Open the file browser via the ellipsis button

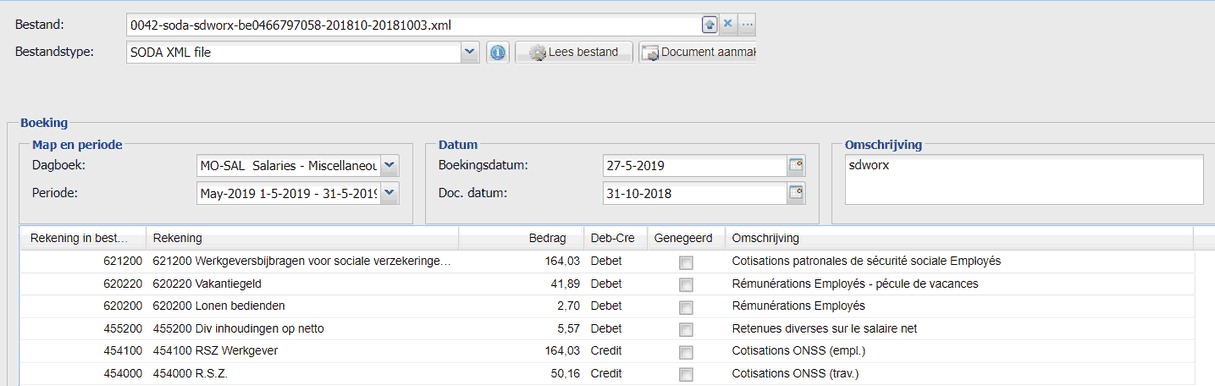click(x=746, y=24)
